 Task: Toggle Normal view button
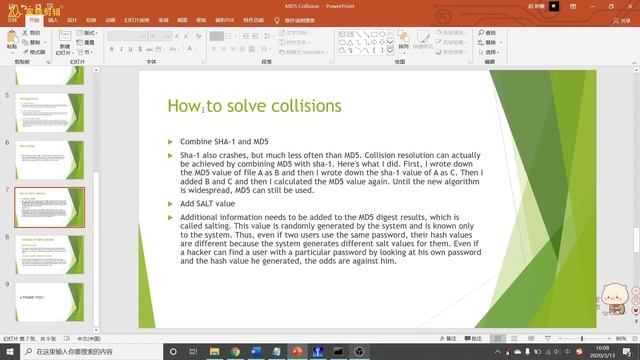click(x=498, y=339)
